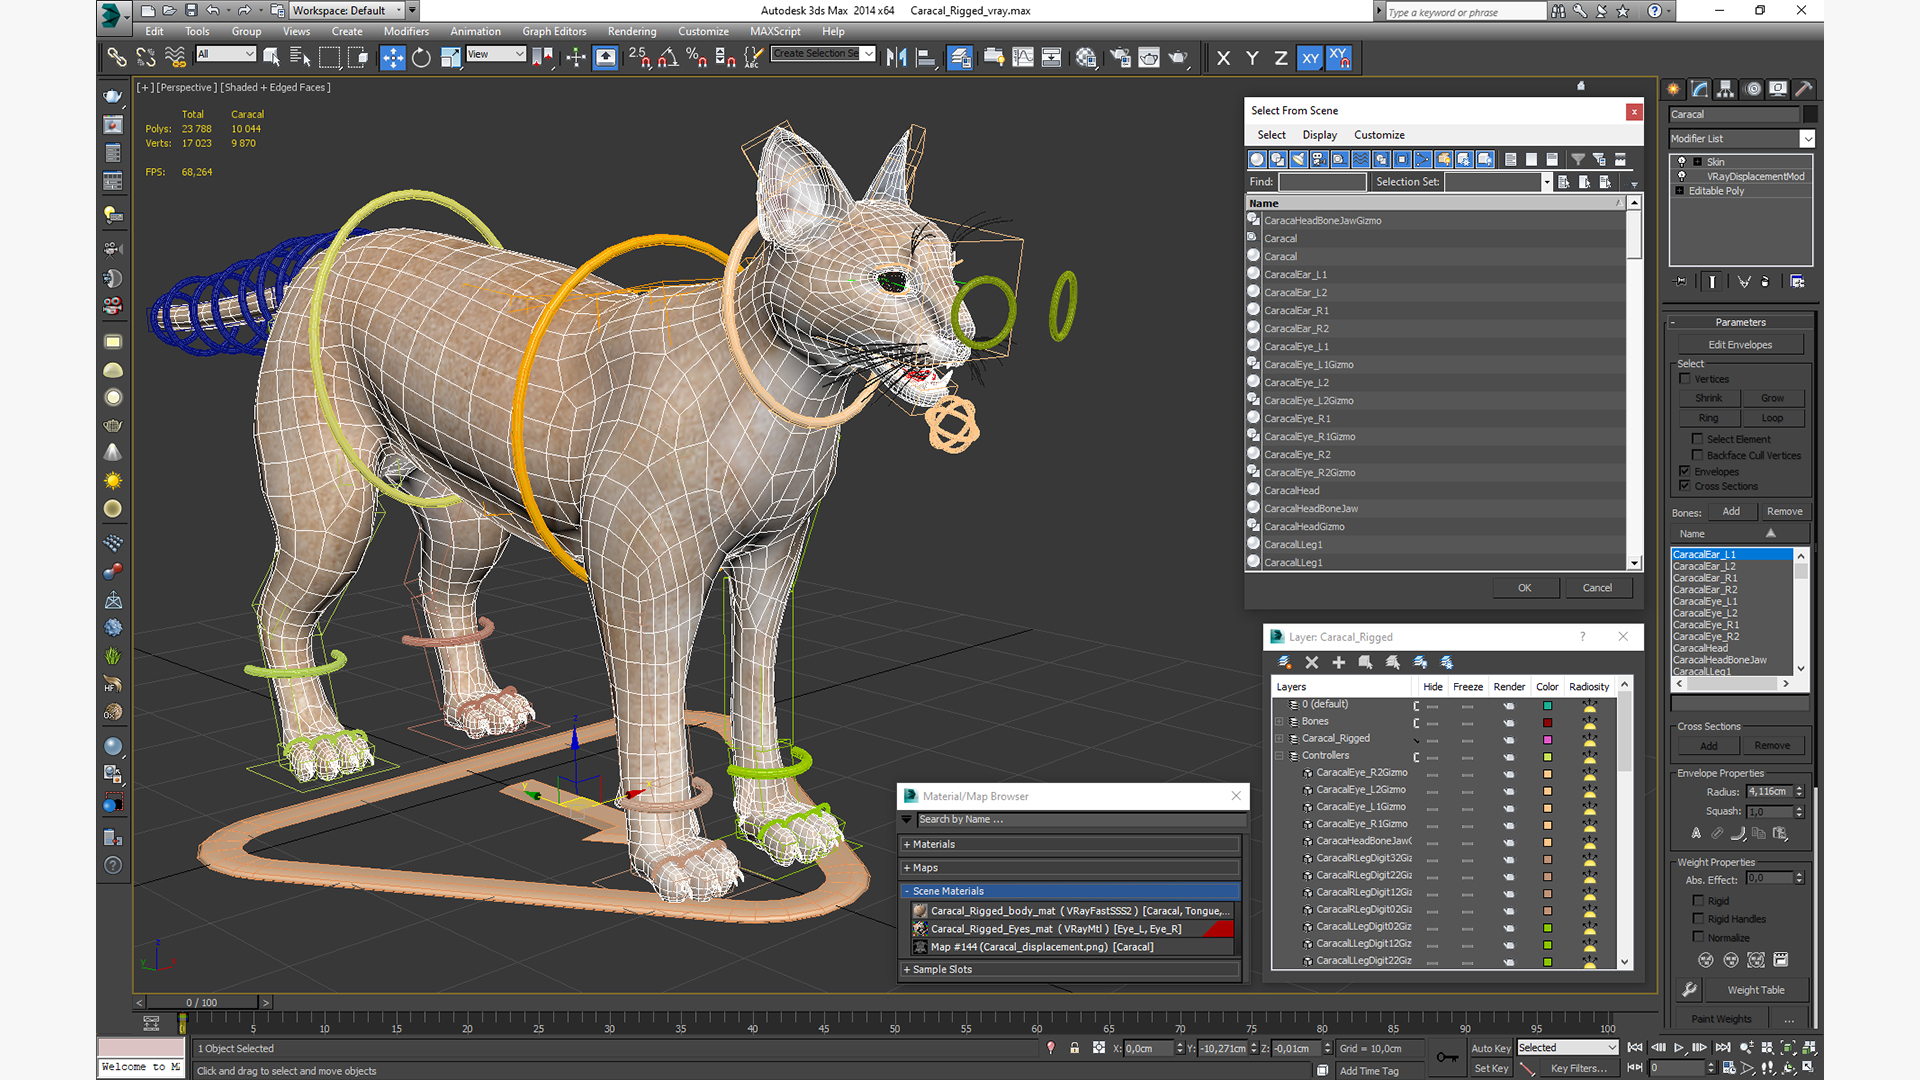Uncheck the Cross Sections checkbox

[1685, 486]
